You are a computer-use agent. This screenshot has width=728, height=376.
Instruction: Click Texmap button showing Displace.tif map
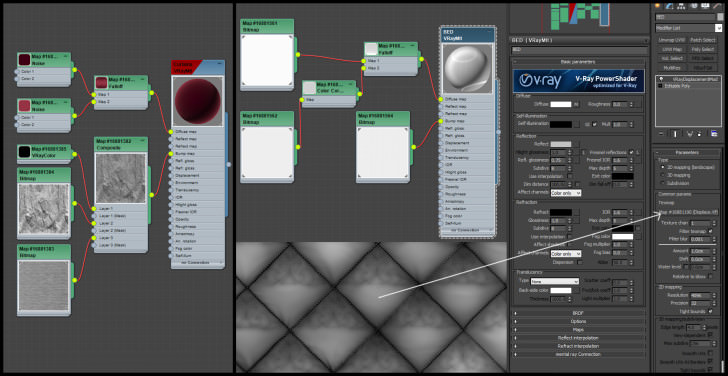click(x=689, y=213)
